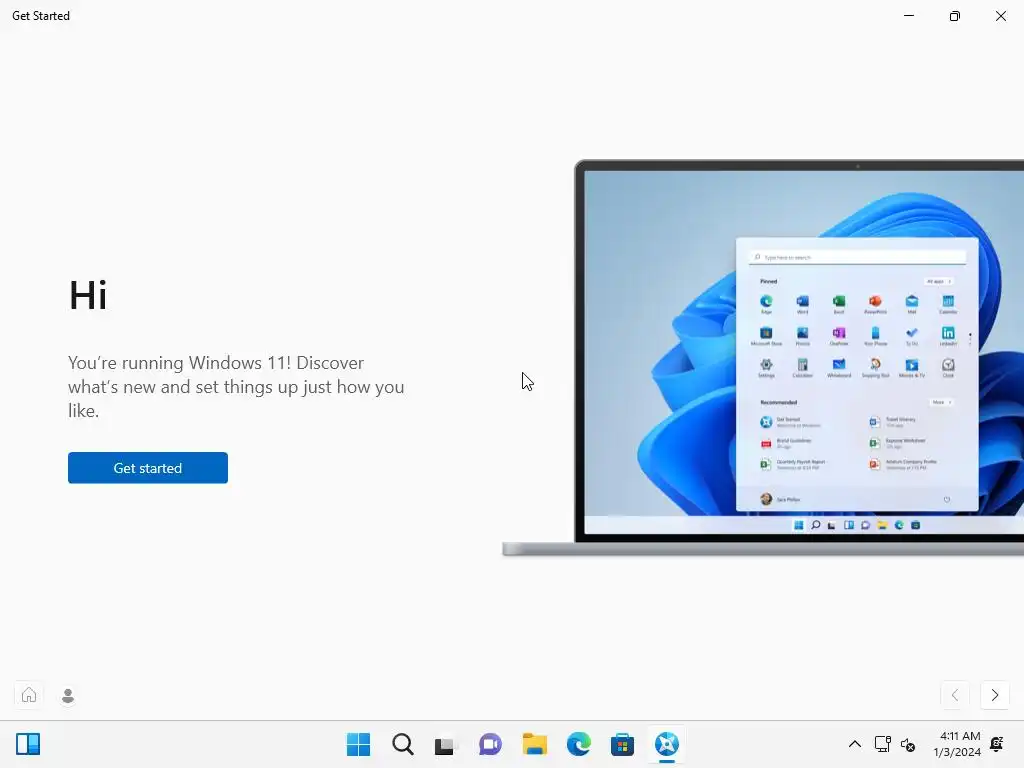Restore down the Get Started window

955,16
